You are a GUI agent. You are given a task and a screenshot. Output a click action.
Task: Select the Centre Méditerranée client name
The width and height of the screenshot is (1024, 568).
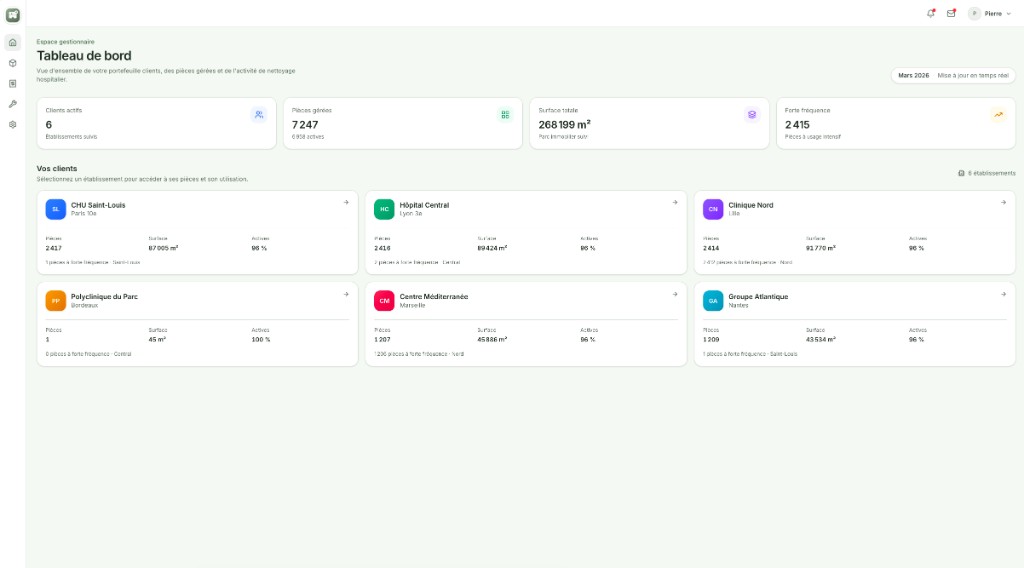[x=434, y=296]
